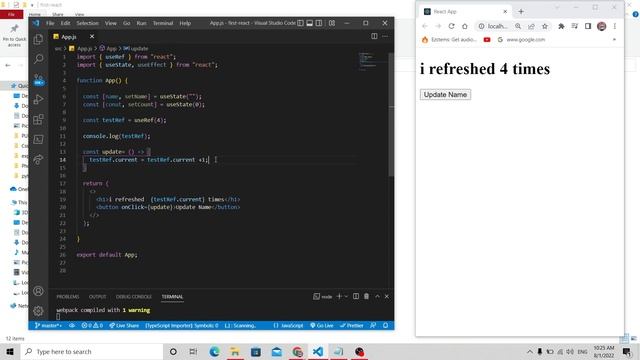Toggle the primary sidebar layout icon in title bar
The image size is (640, 360).
tap(300, 23)
